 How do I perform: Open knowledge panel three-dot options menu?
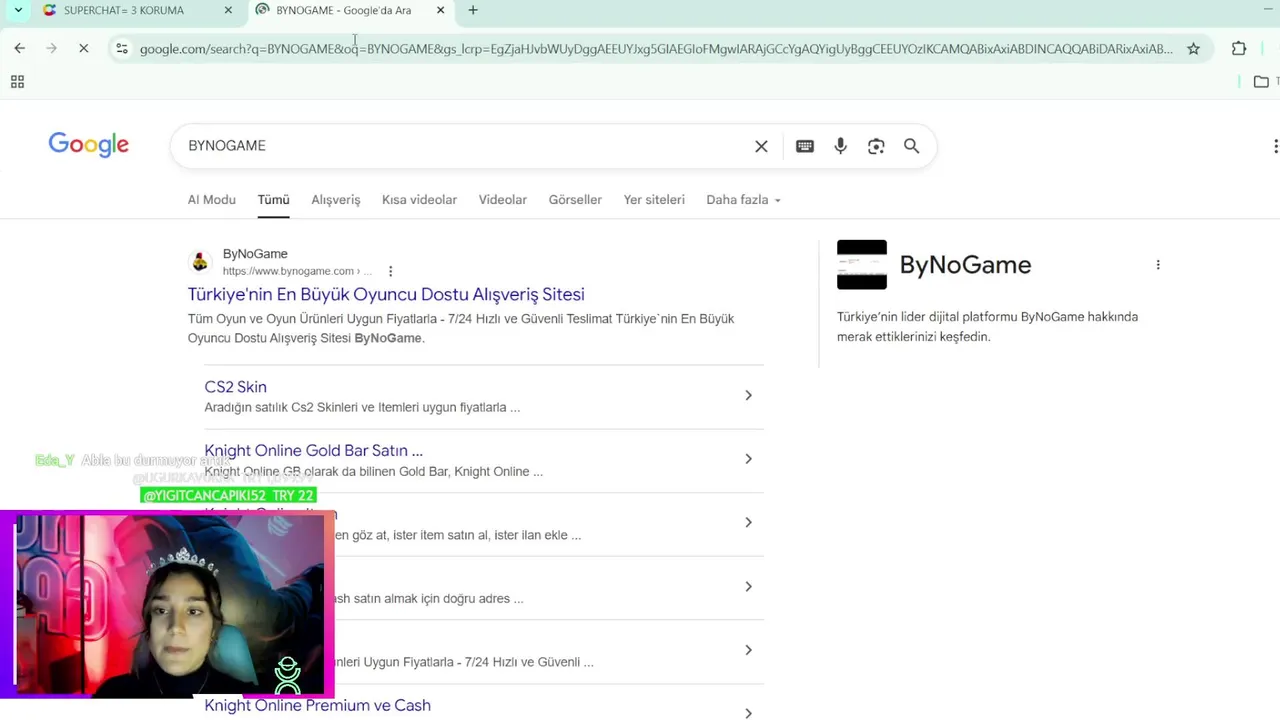click(x=1158, y=265)
